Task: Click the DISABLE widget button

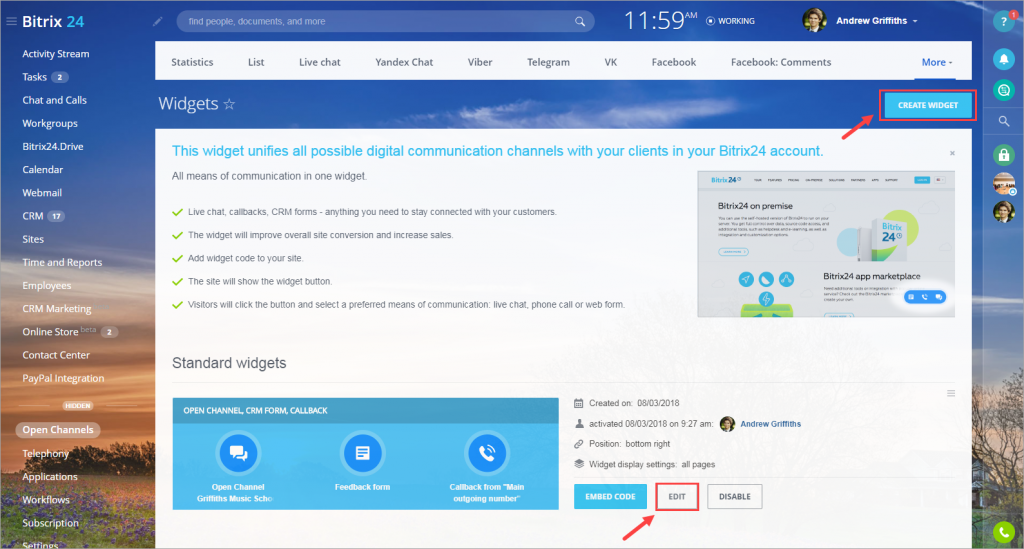Action: tap(735, 497)
